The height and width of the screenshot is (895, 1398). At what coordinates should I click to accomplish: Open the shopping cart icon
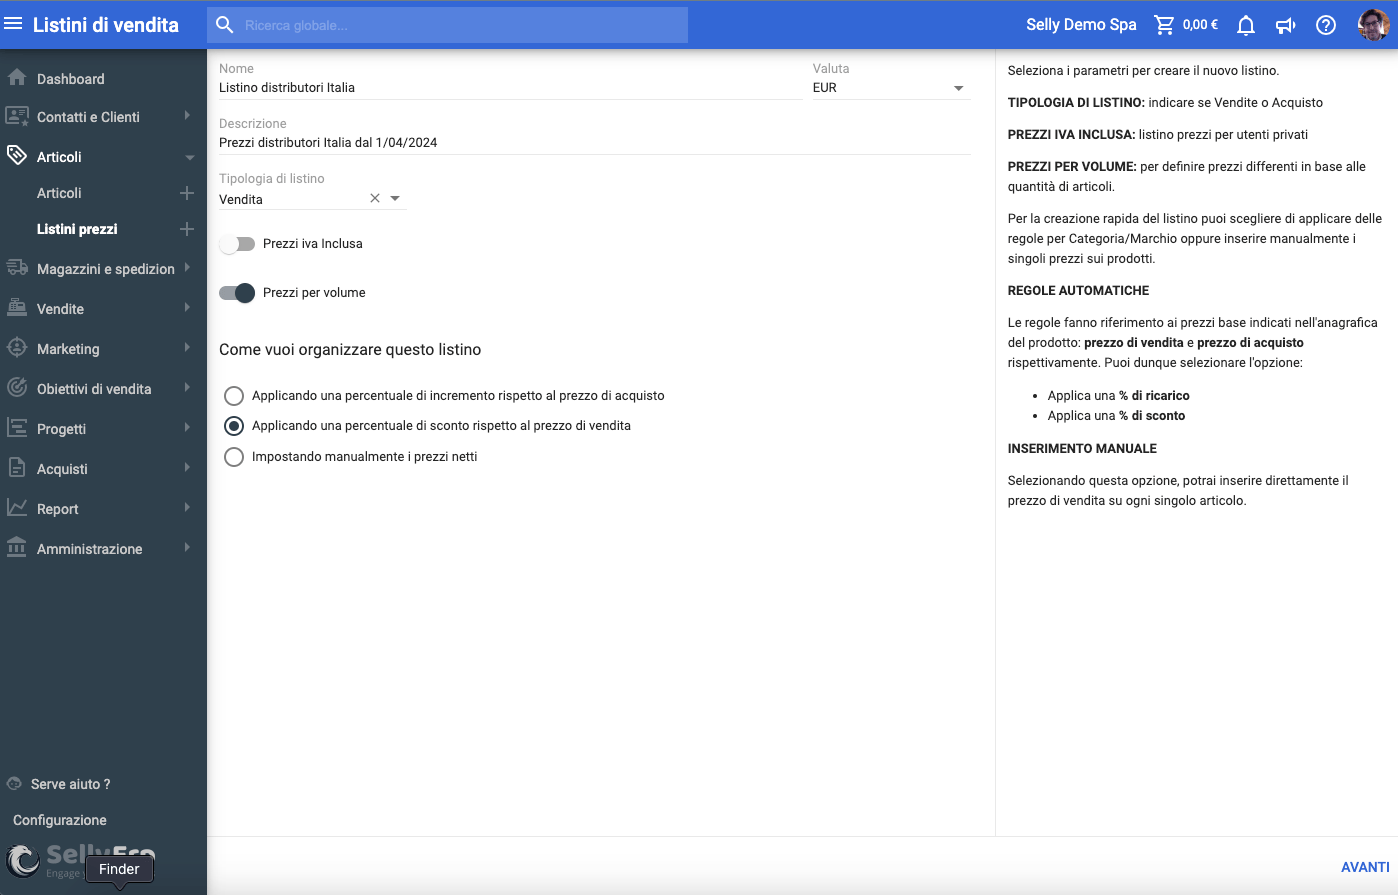(x=1164, y=25)
